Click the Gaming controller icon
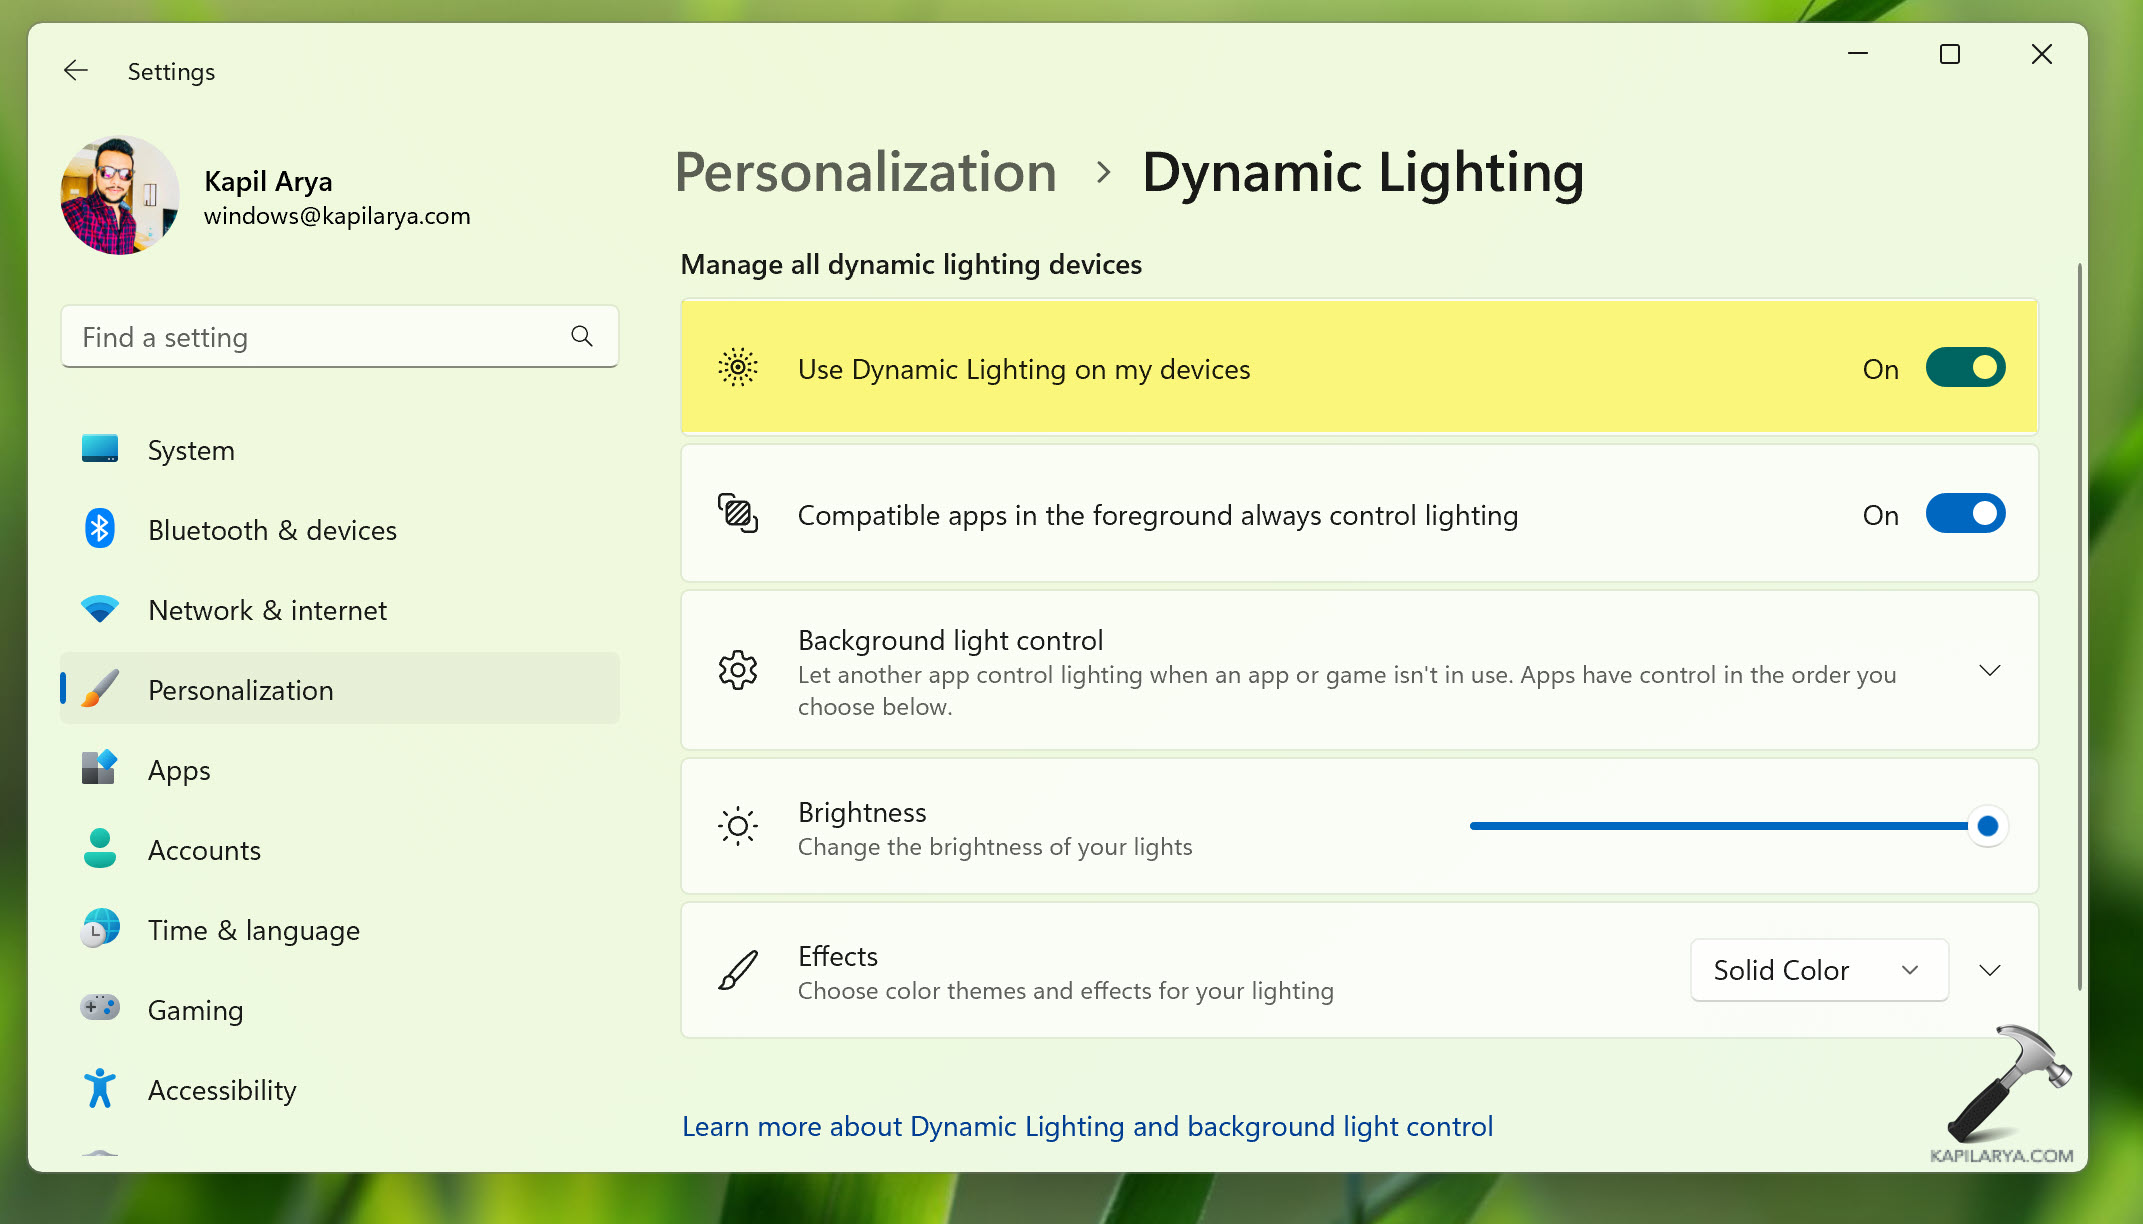Screen dimensions: 2143x1224 [x=100, y=1008]
